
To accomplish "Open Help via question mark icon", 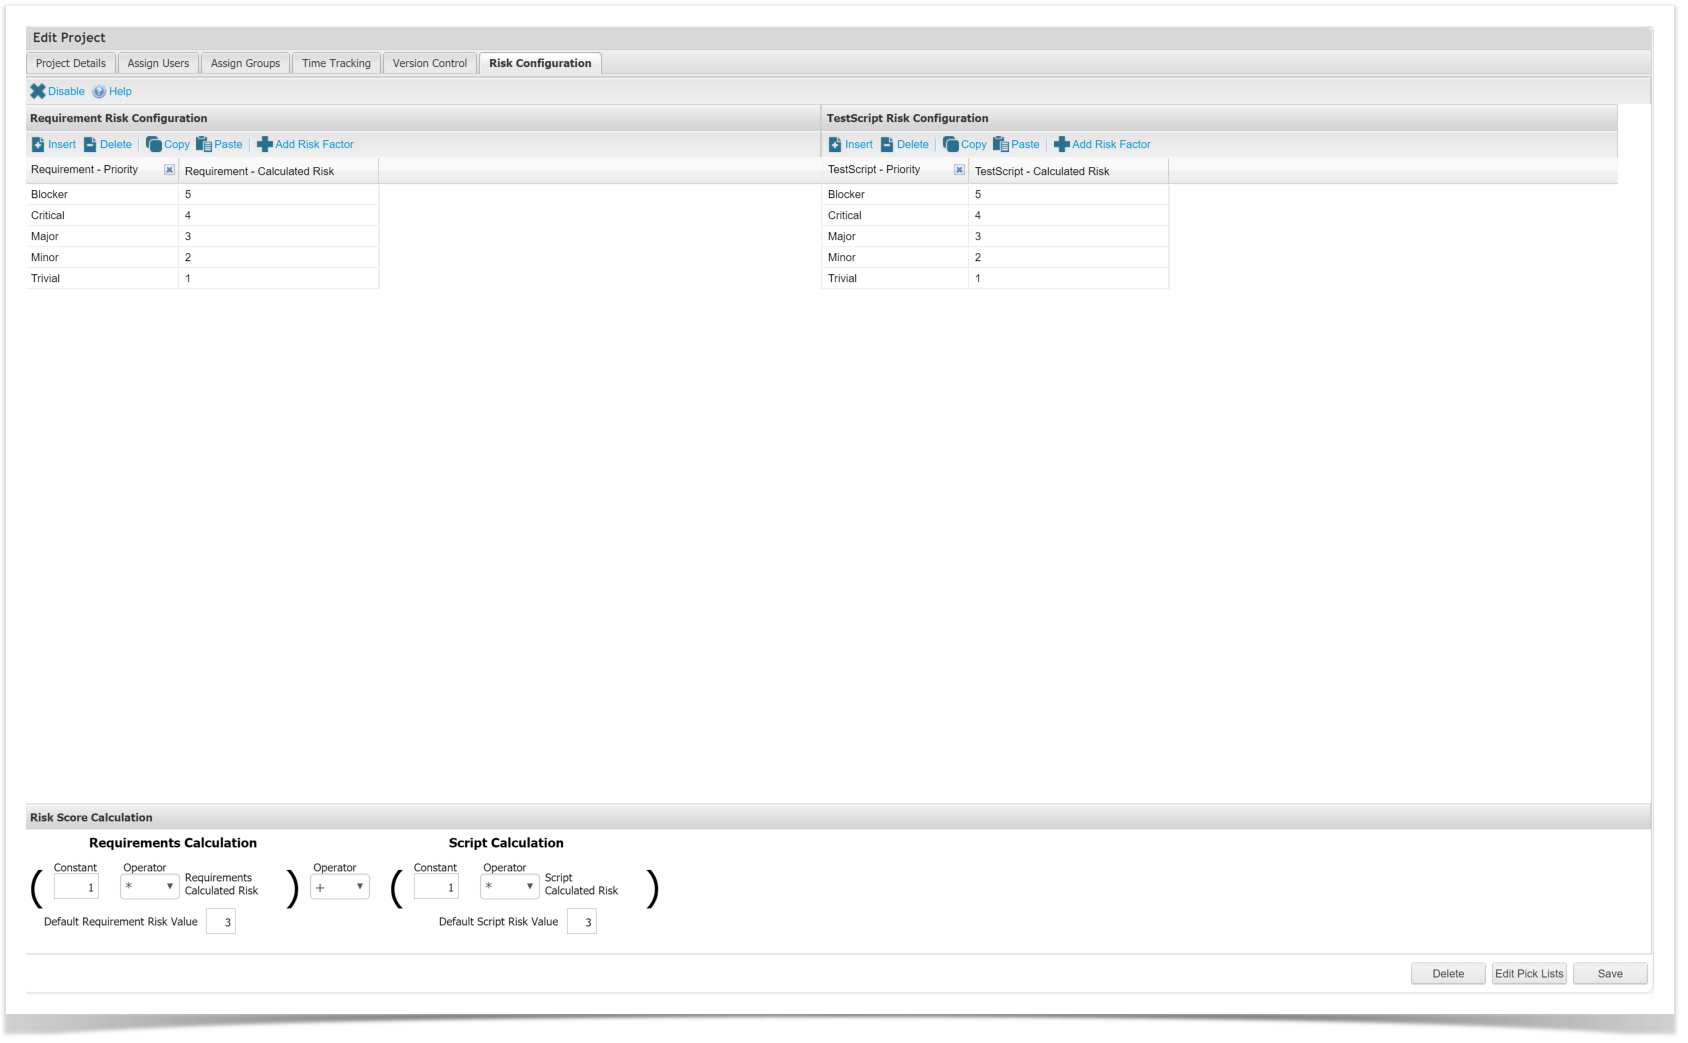I will pos(99,92).
